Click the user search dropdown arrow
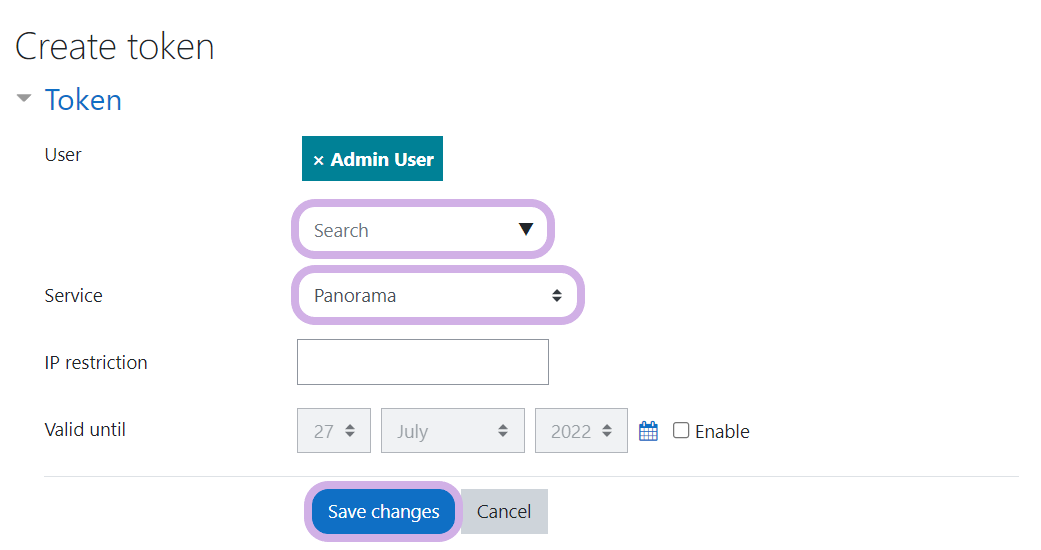 click(526, 230)
